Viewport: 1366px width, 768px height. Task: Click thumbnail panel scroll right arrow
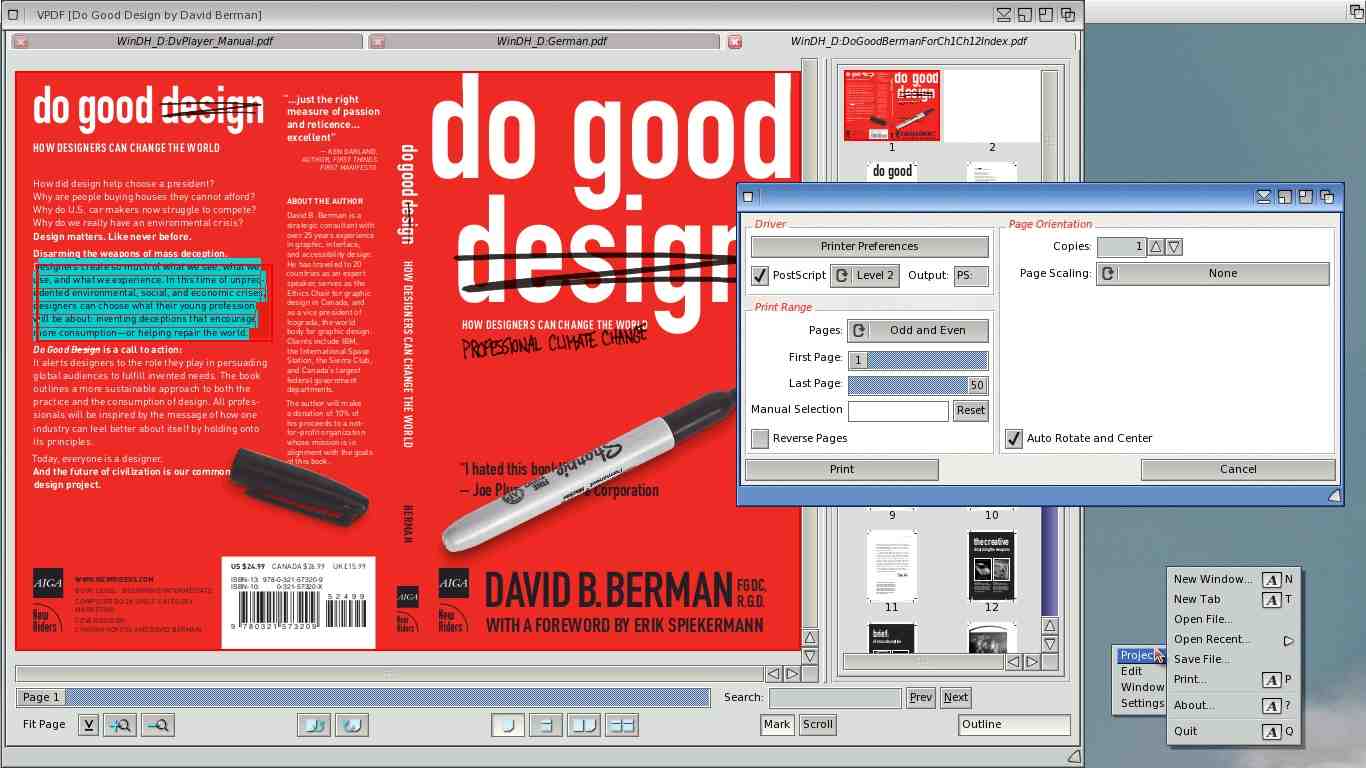(x=1032, y=662)
